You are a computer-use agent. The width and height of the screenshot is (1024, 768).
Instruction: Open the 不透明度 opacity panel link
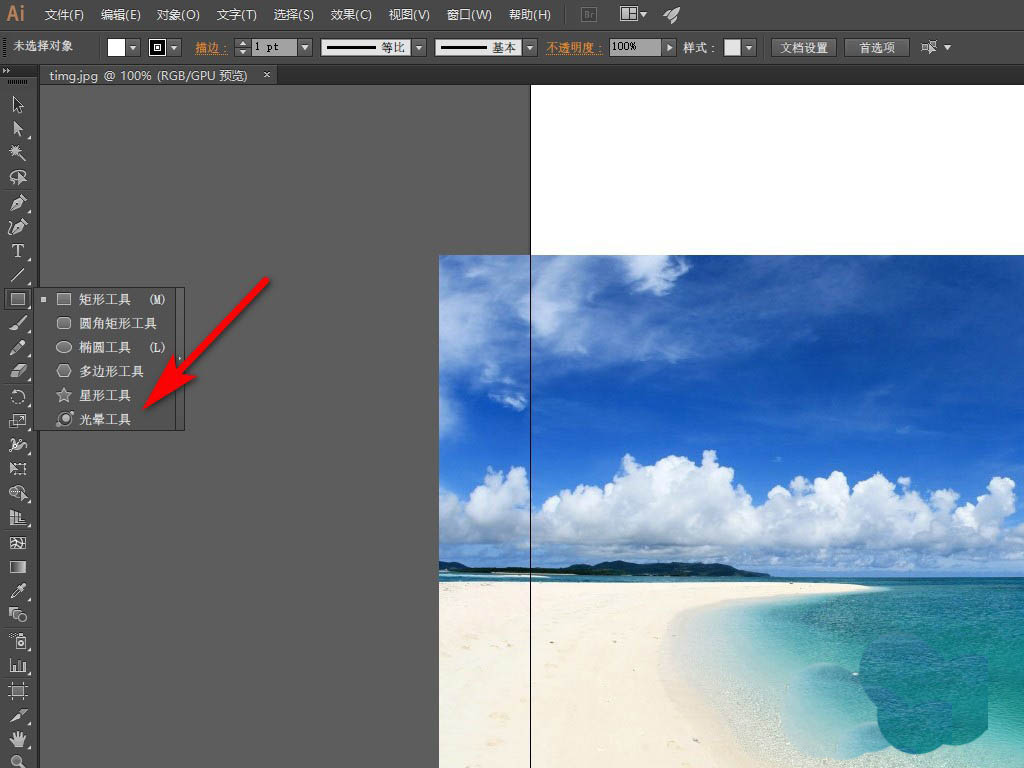point(574,48)
